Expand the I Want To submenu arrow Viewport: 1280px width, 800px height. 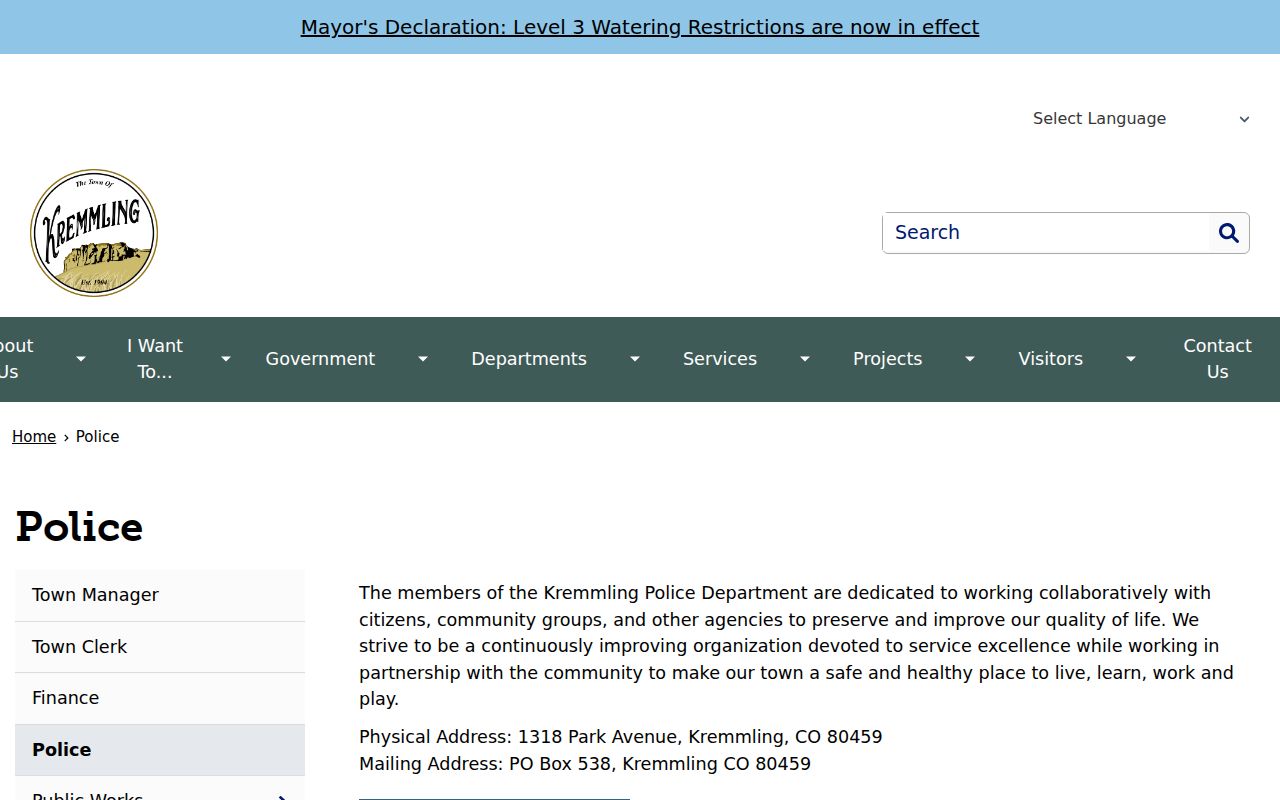pos(226,359)
